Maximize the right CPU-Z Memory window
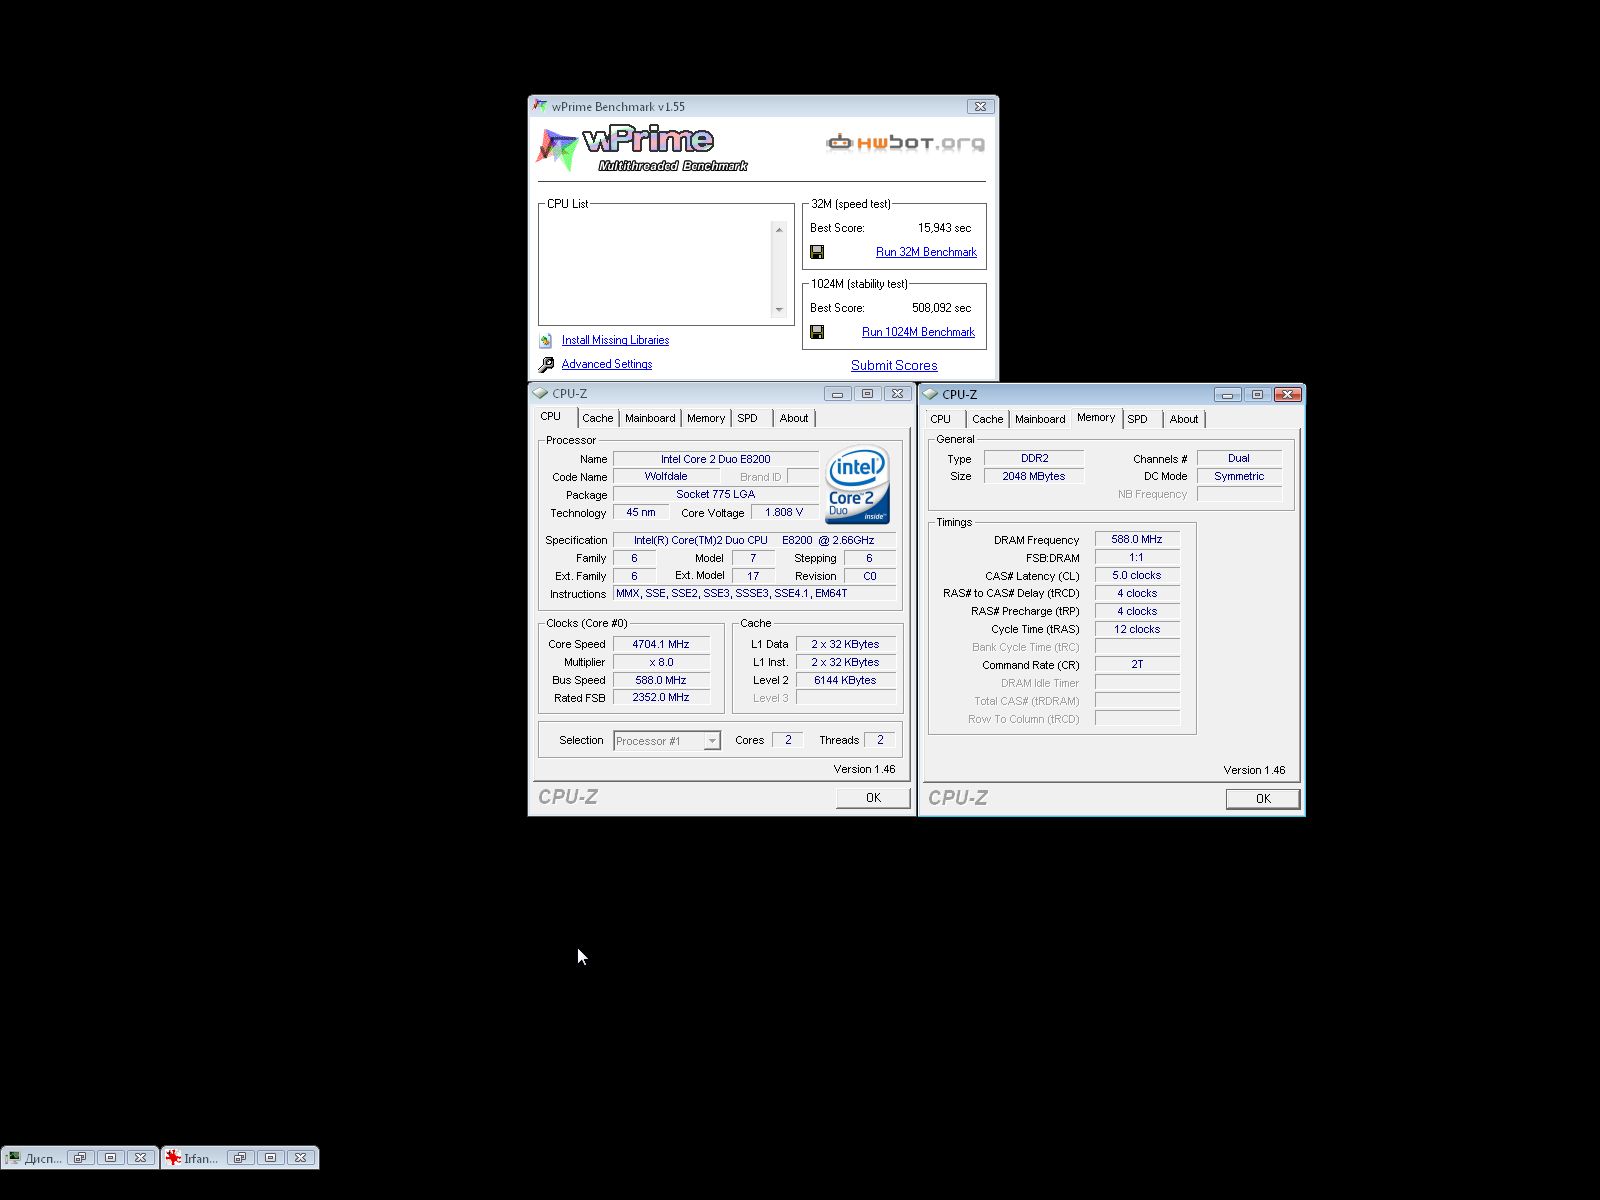 [x=1258, y=394]
